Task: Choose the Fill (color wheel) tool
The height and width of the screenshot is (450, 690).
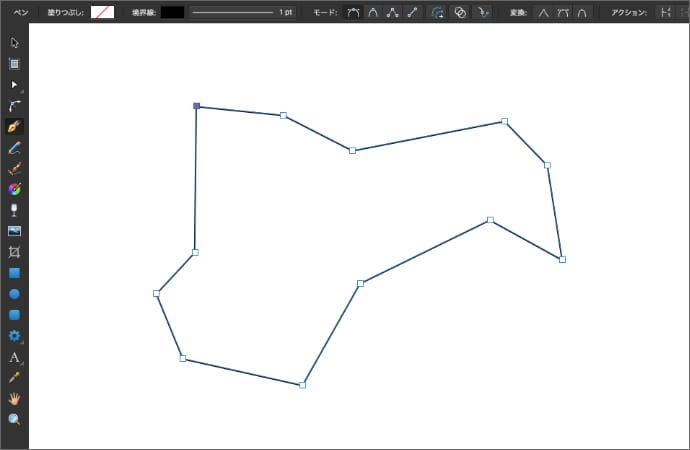Action: tap(14, 189)
